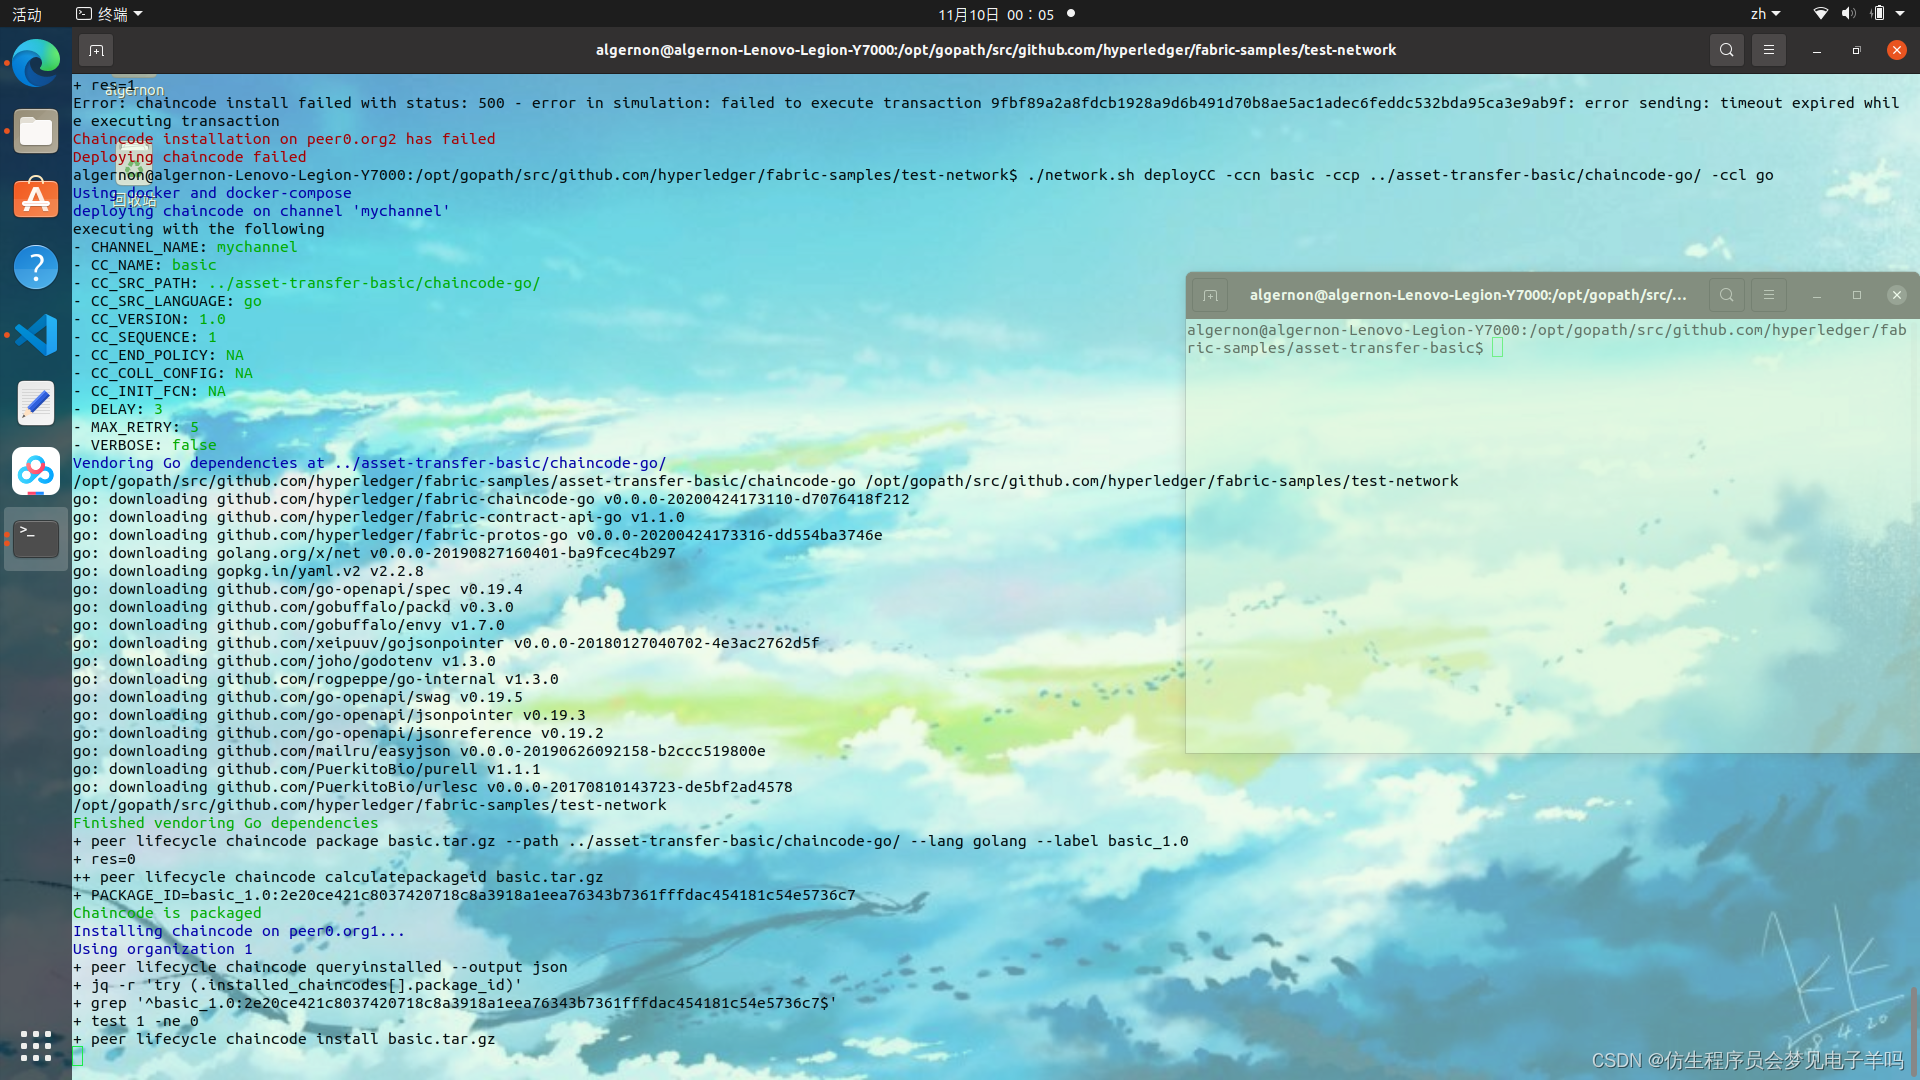Open Visual Studio Code from dock

point(36,334)
